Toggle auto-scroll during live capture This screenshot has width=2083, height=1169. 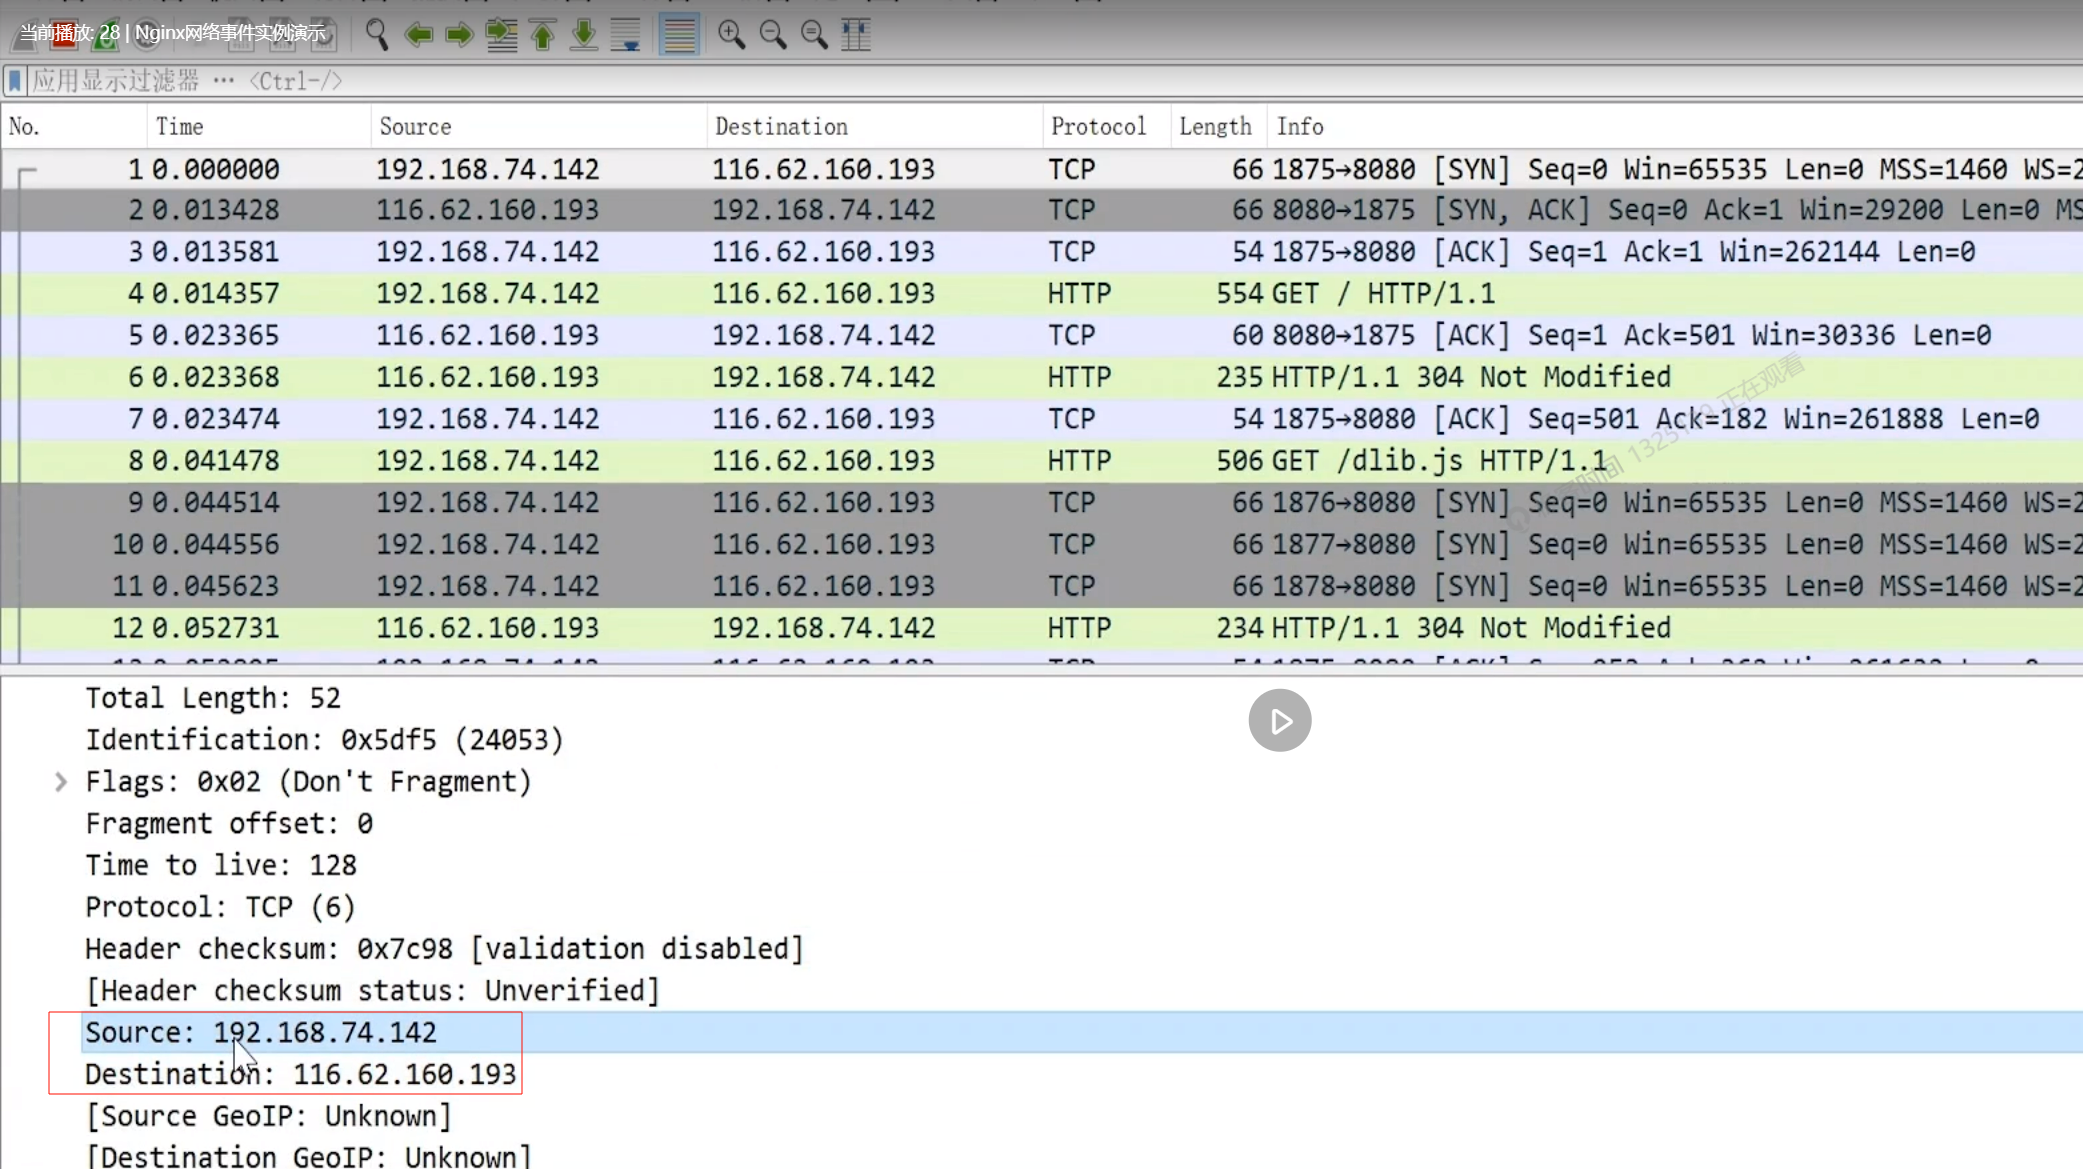coord(626,35)
